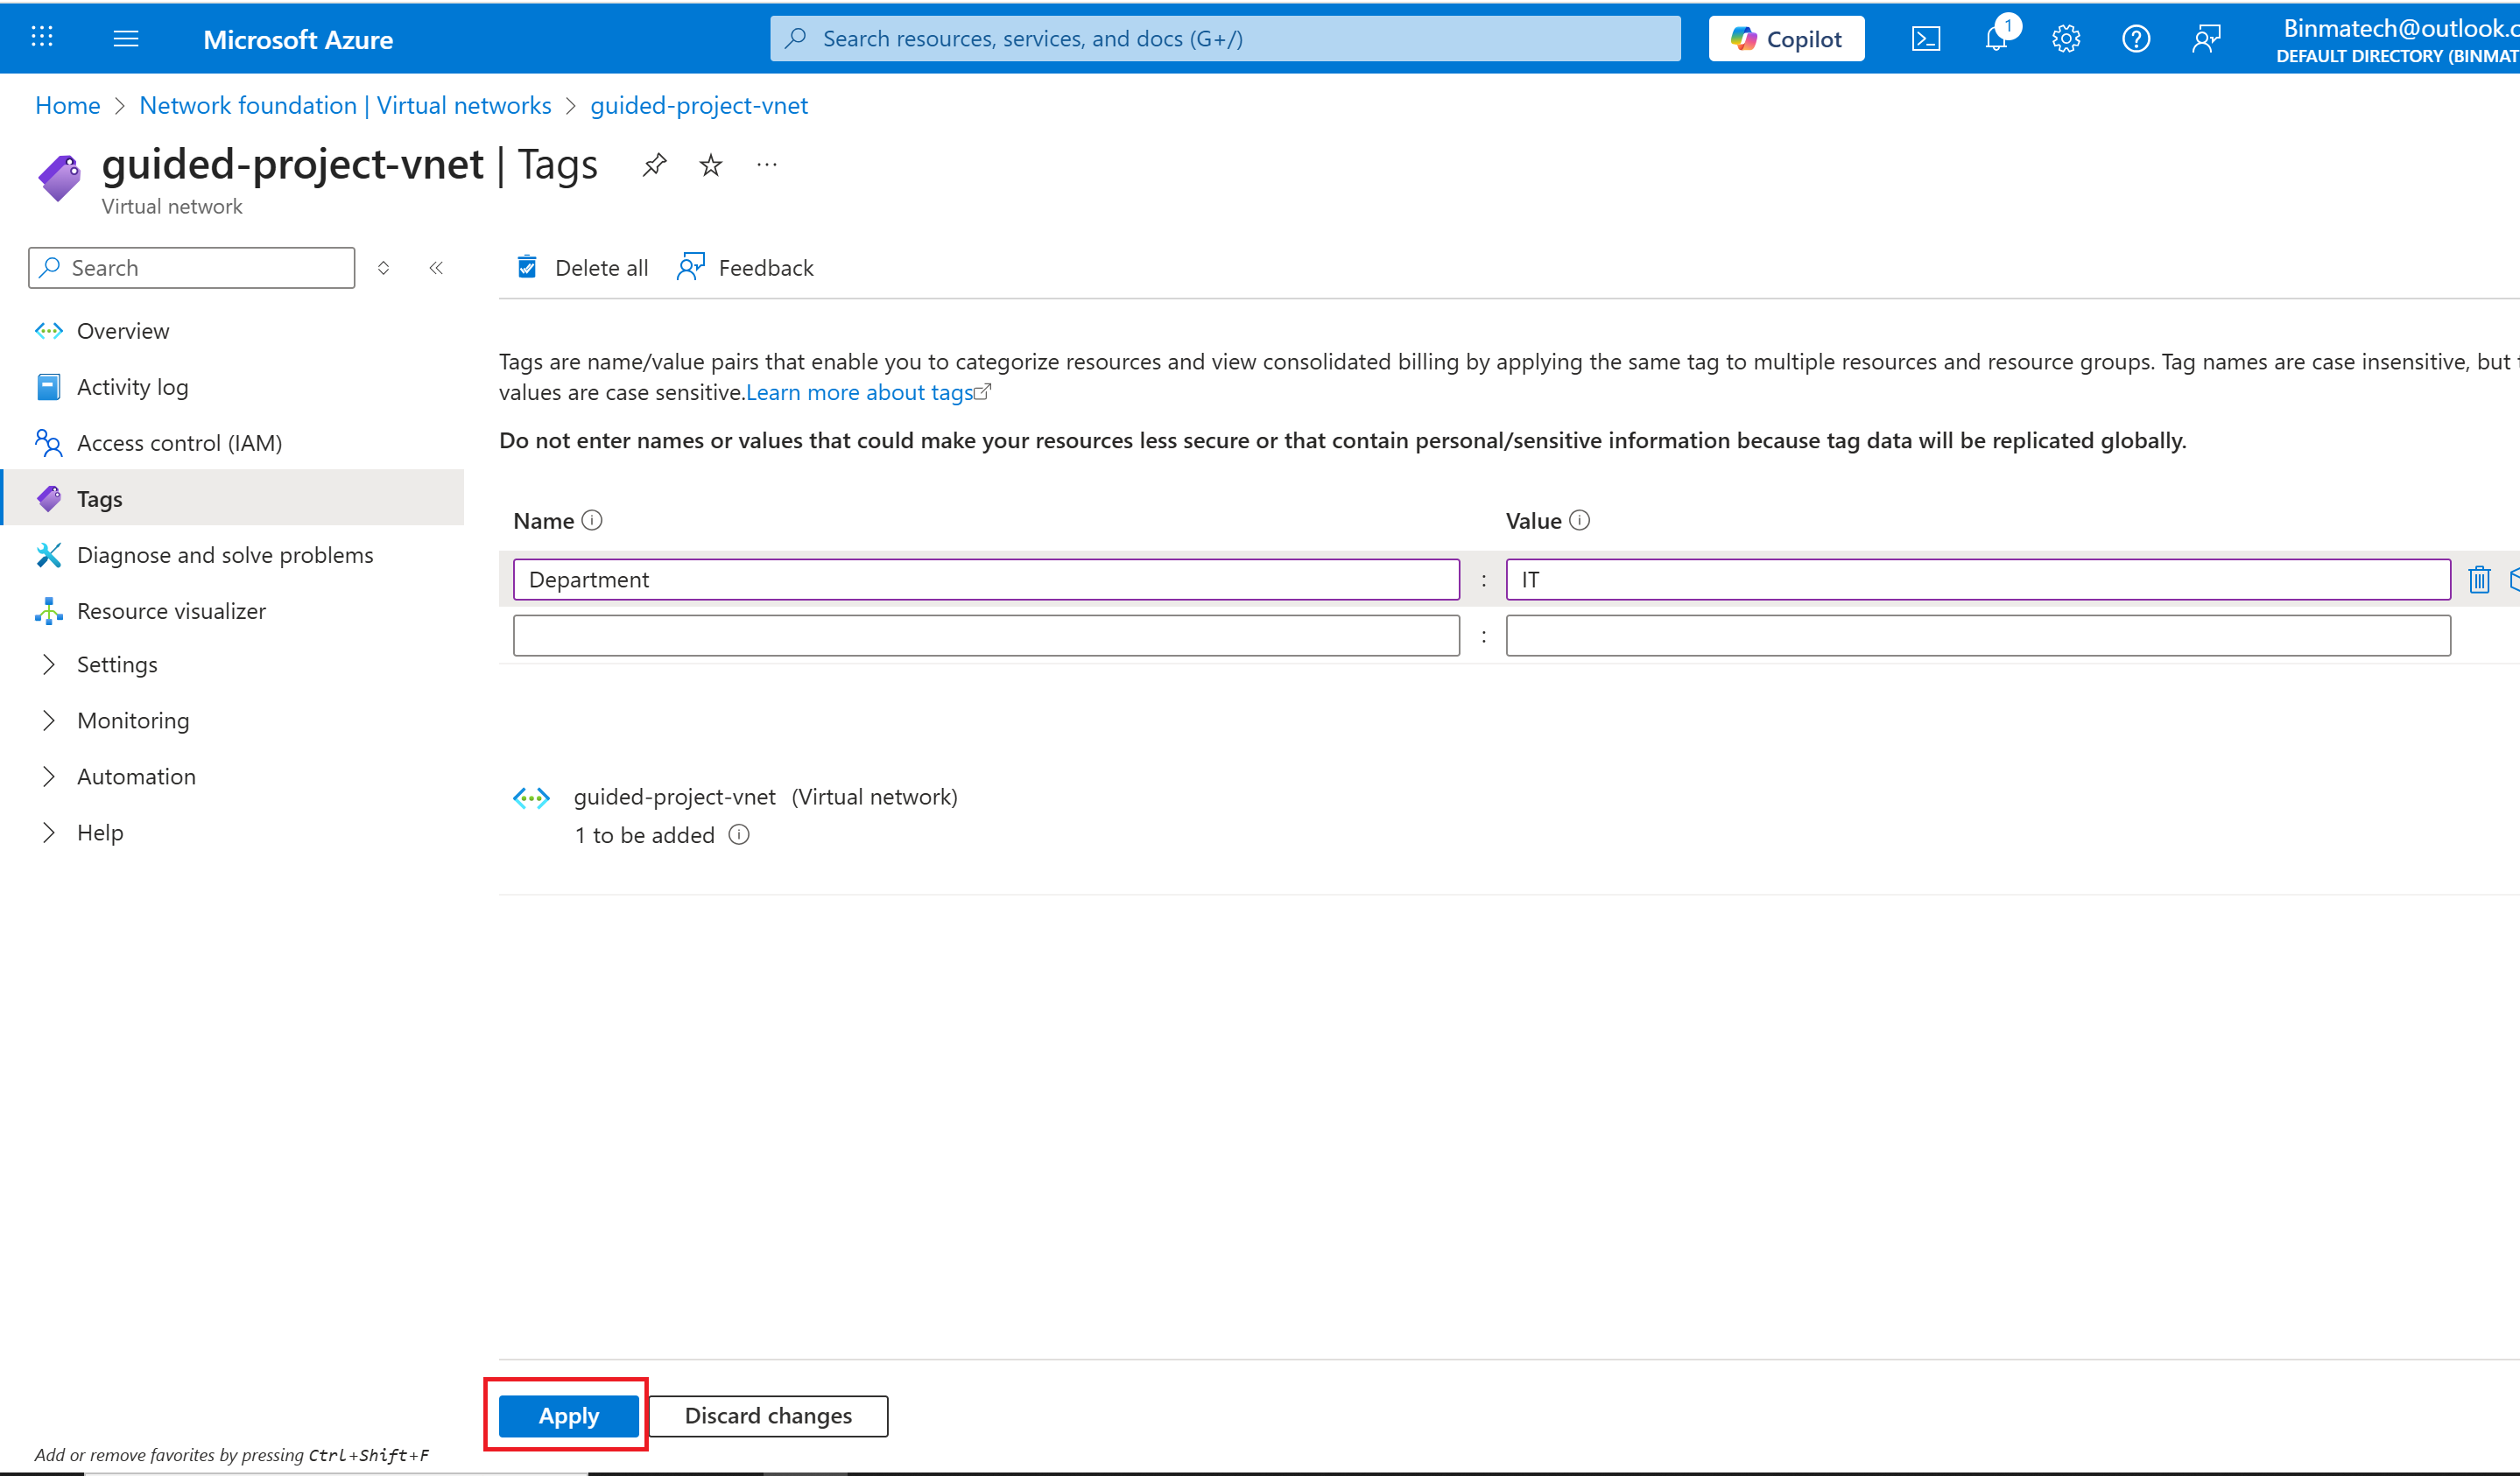Open portal settings gear icon
Viewport: 2520px width, 1476px height.
(x=2066, y=39)
